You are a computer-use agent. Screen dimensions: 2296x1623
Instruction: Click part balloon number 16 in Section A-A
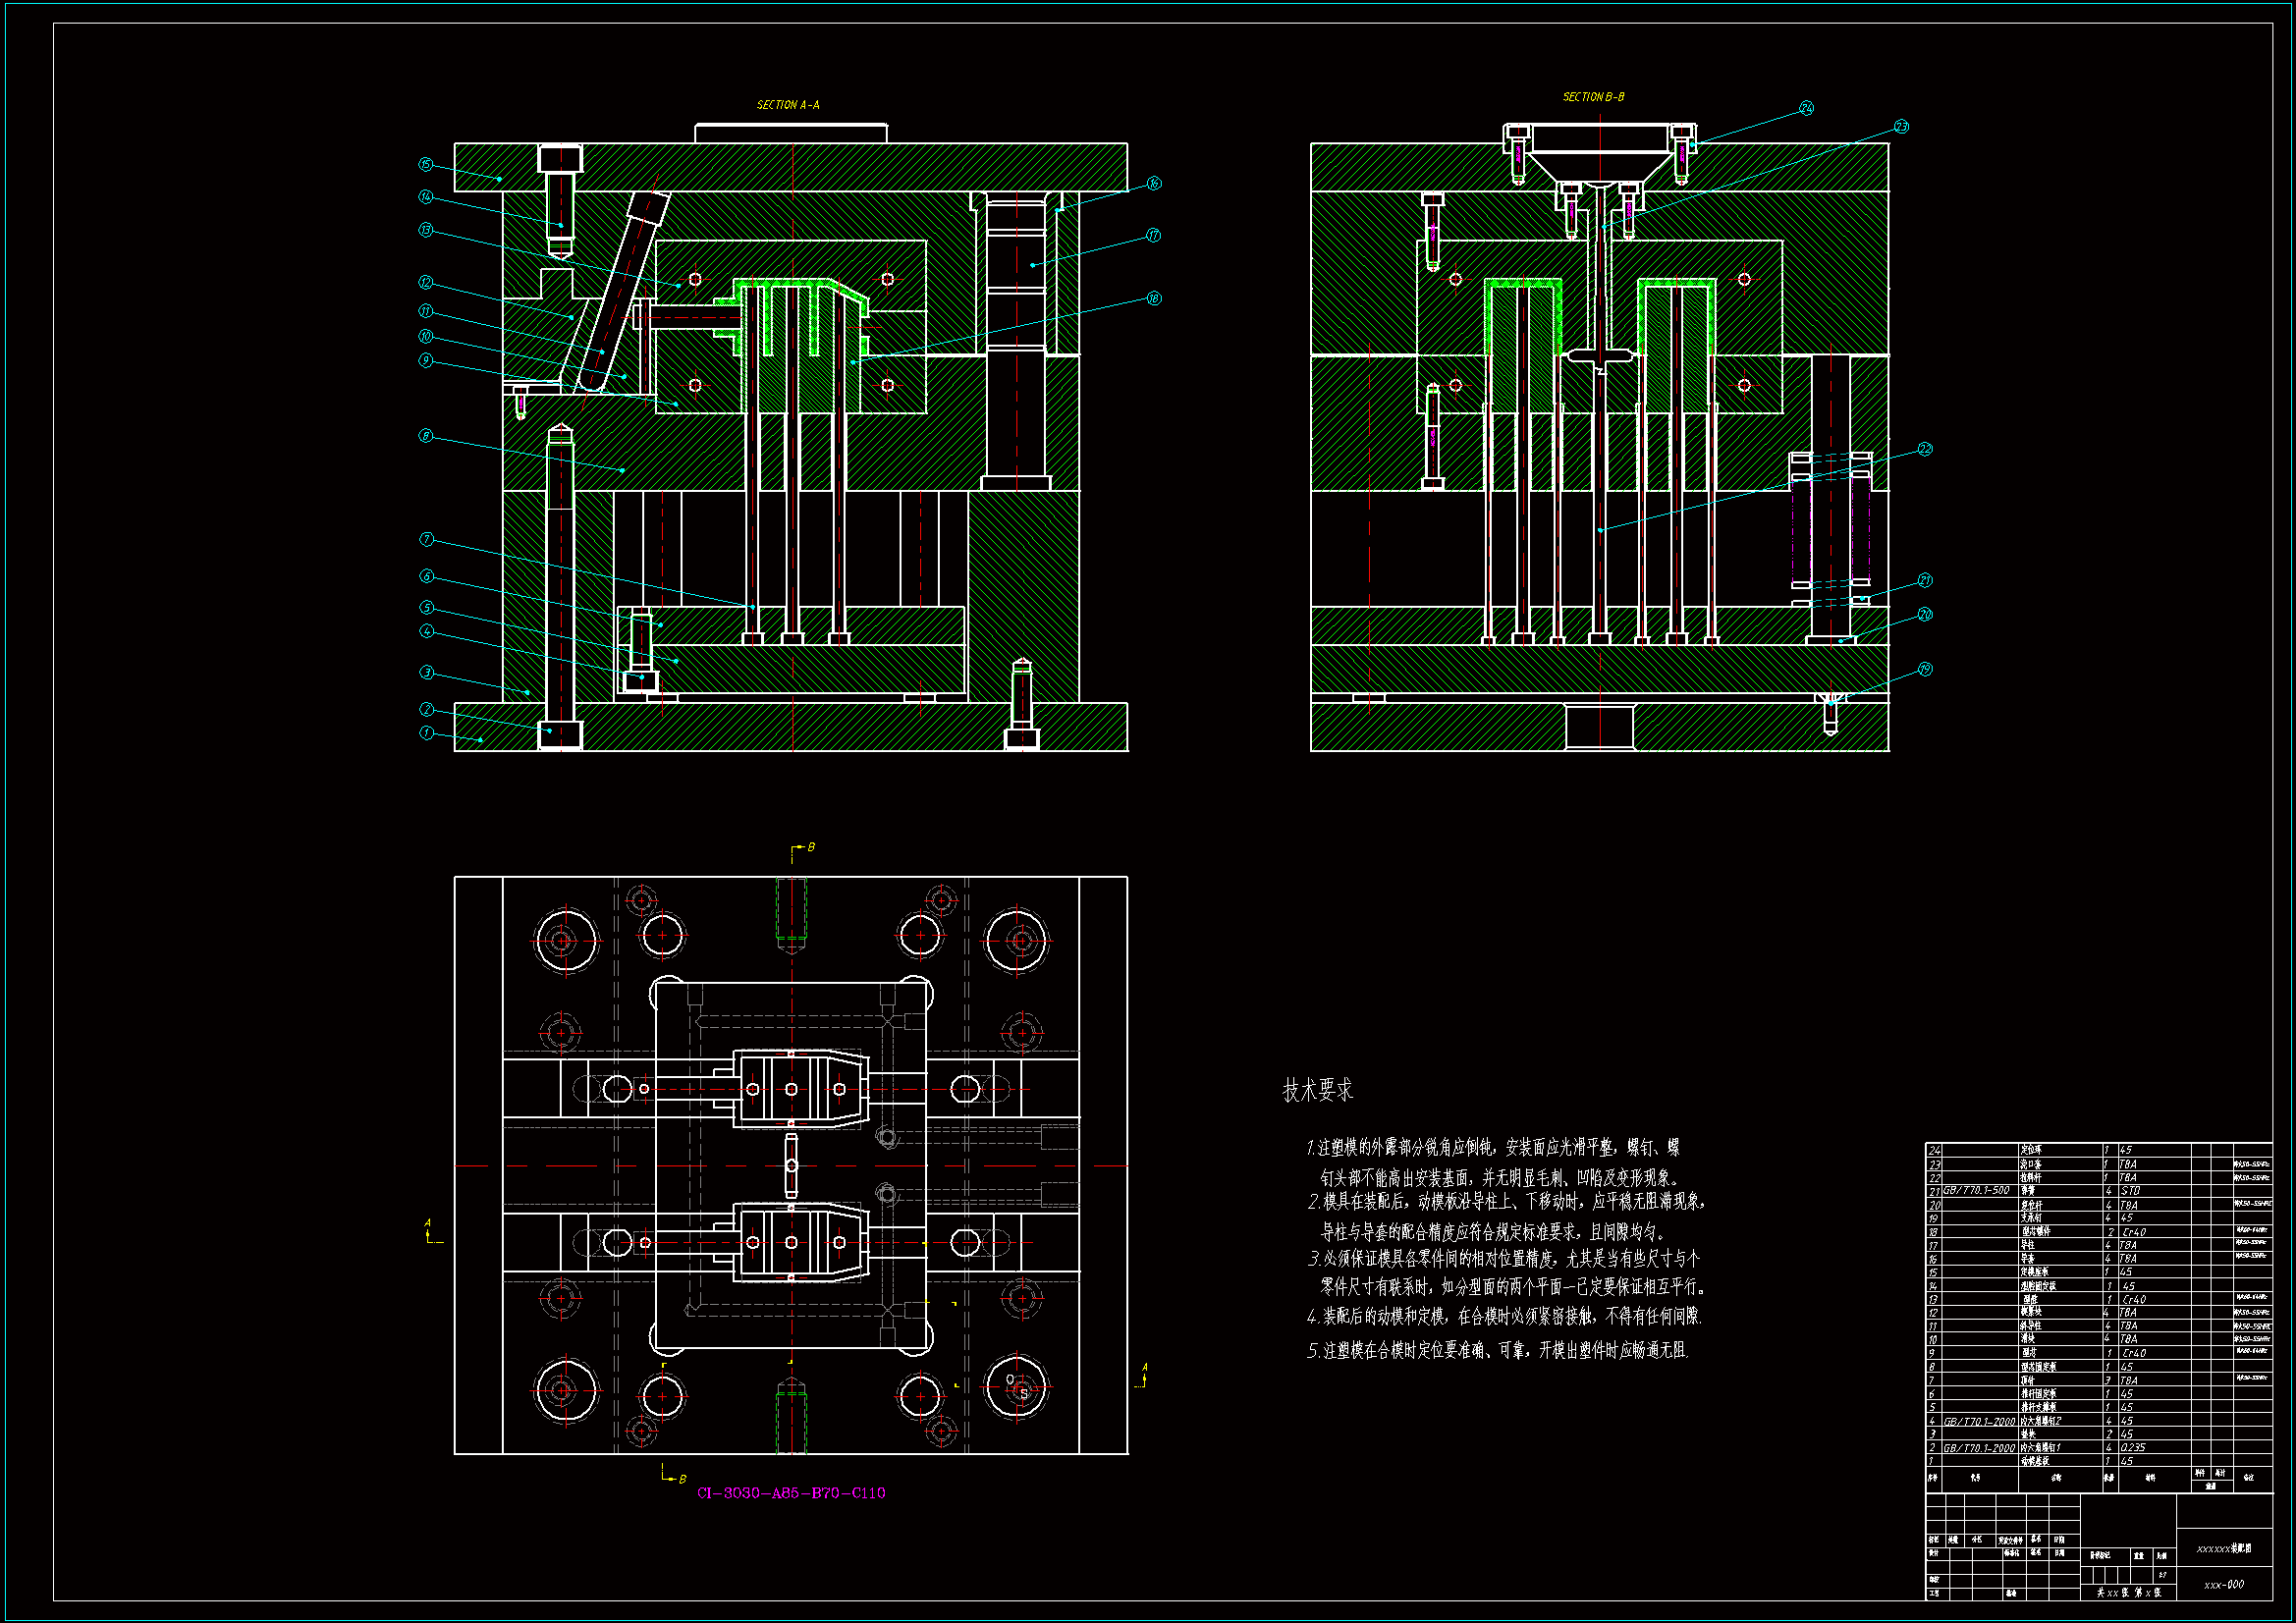pyautogui.click(x=1154, y=183)
